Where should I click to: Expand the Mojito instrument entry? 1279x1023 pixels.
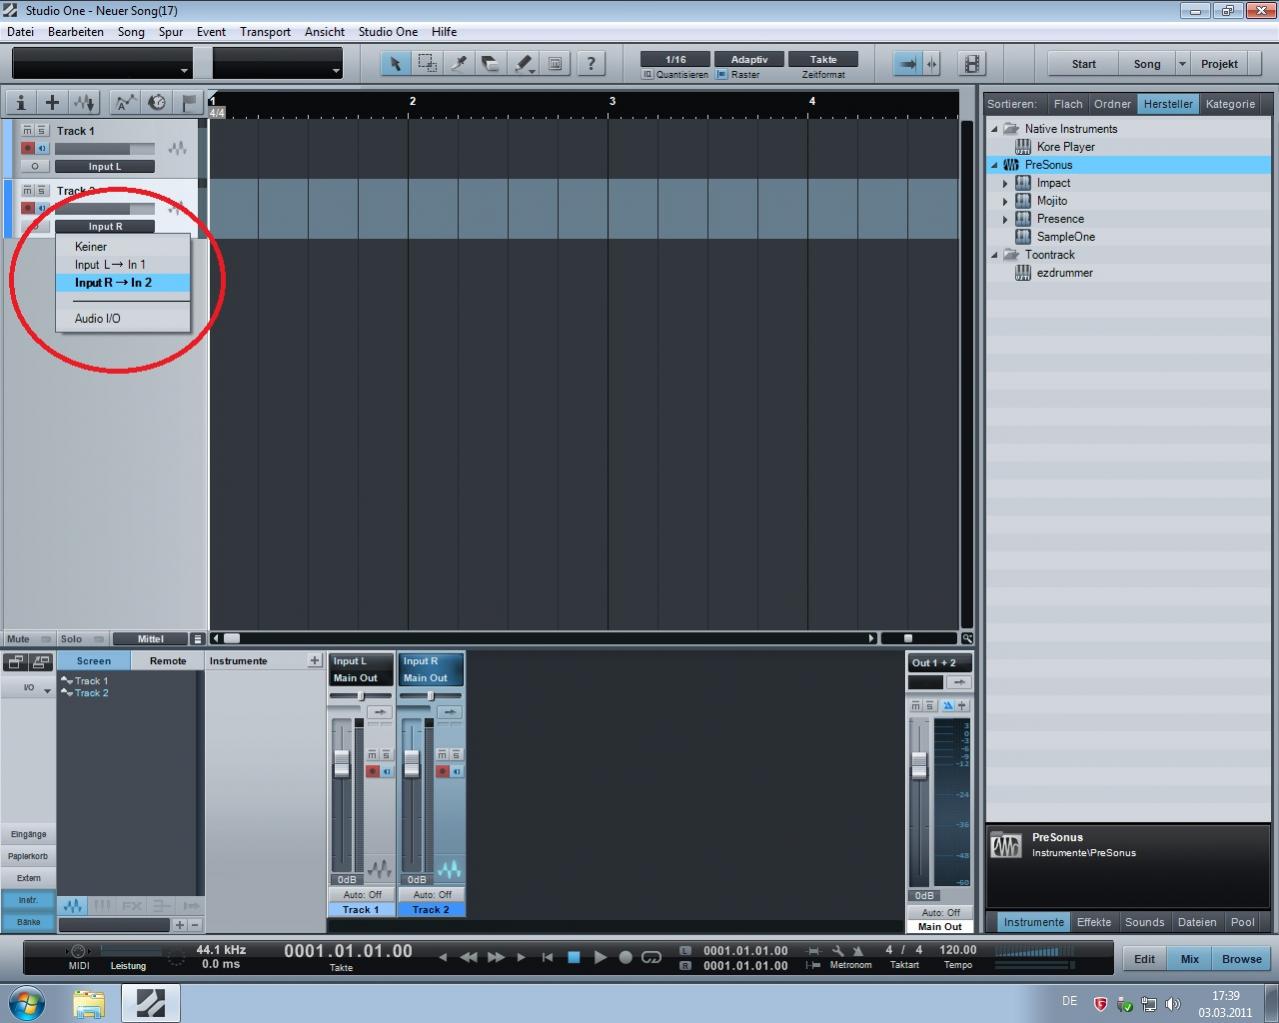1005,201
